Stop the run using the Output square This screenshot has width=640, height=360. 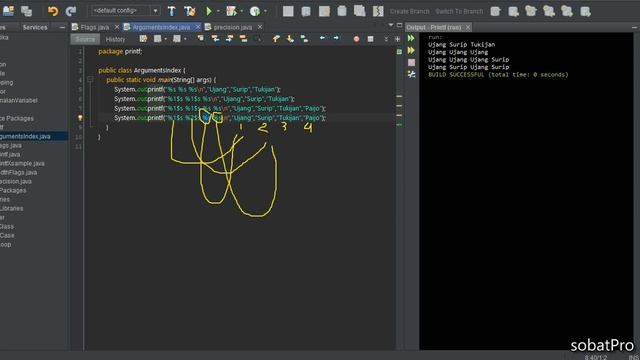click(411, 62)
